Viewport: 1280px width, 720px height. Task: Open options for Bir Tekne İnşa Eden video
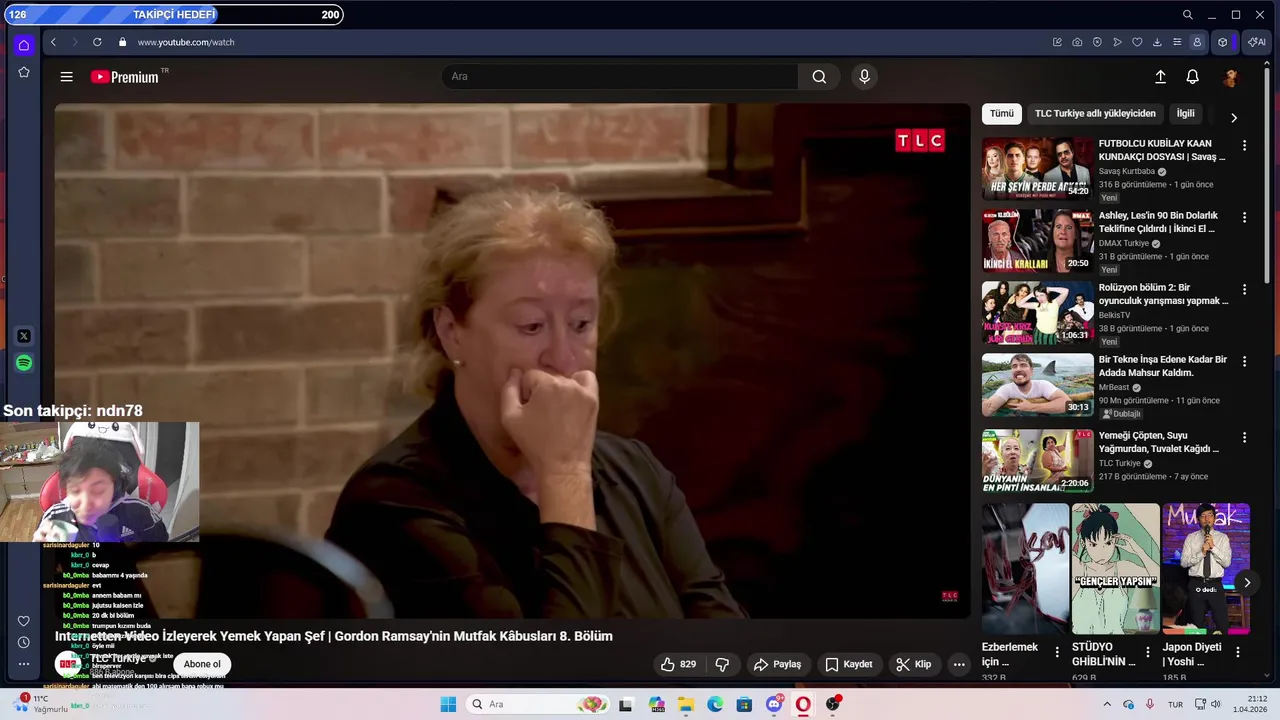pyautogui.click(x=1244, y=362)
